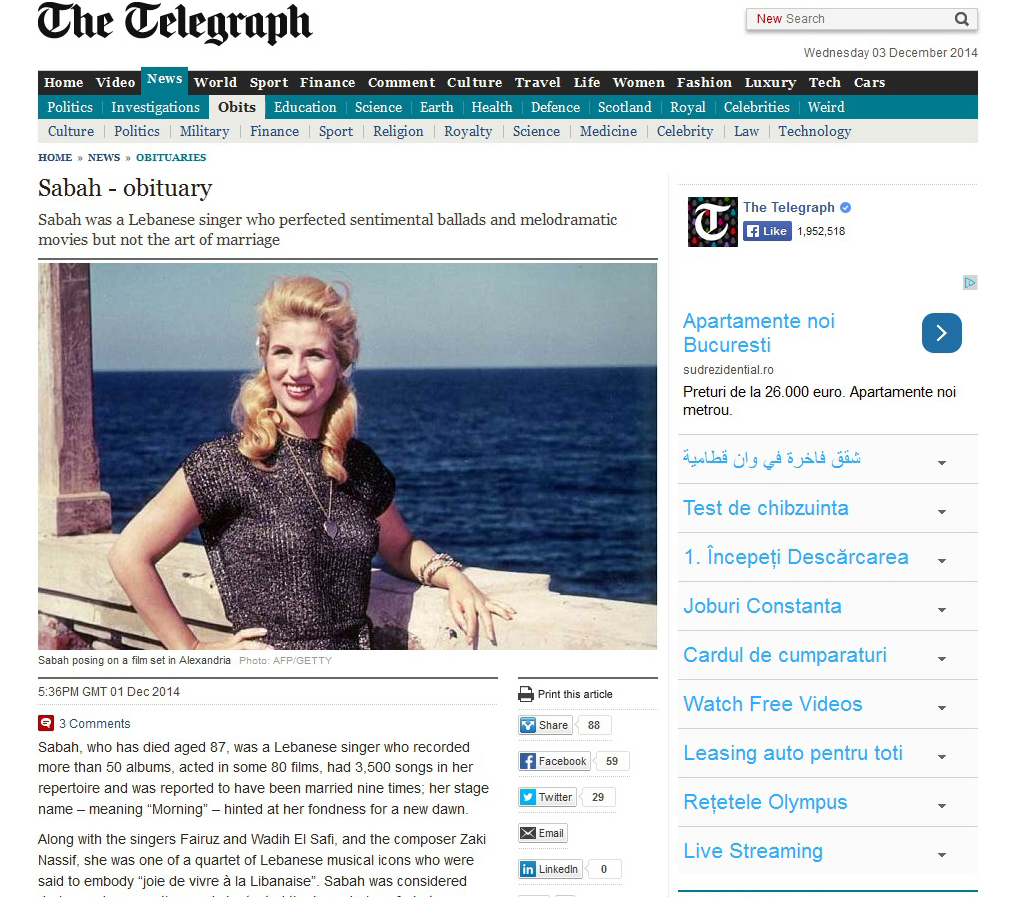Click the search magnifying glass icon
The image size is (1018, 897).
click(961, 19)
